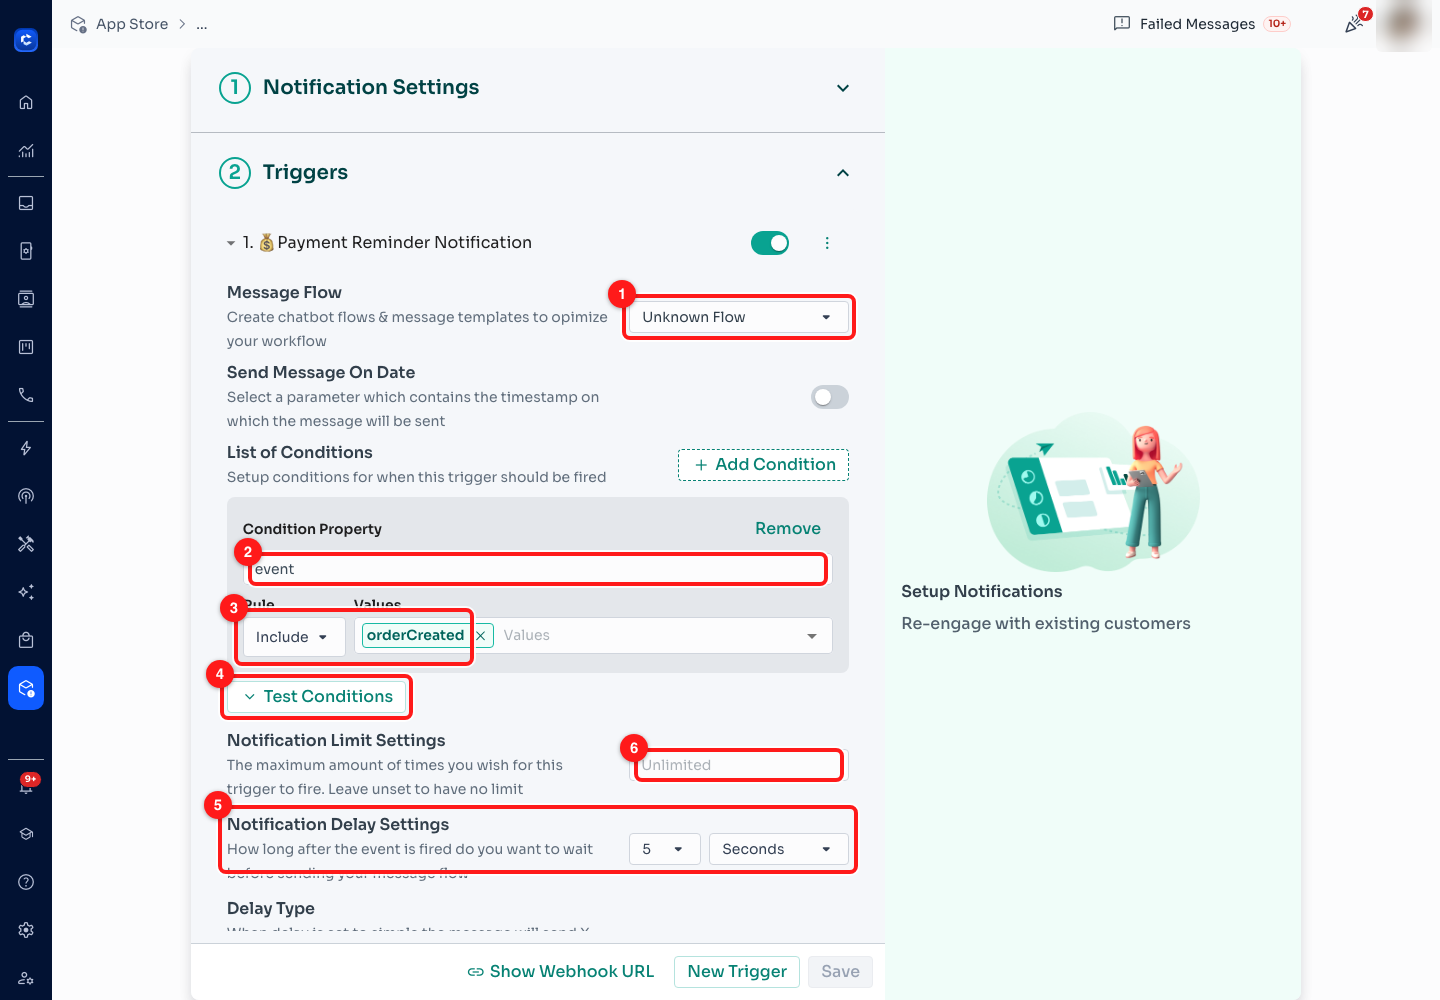Click the Delay Type heading

(271, 908)
